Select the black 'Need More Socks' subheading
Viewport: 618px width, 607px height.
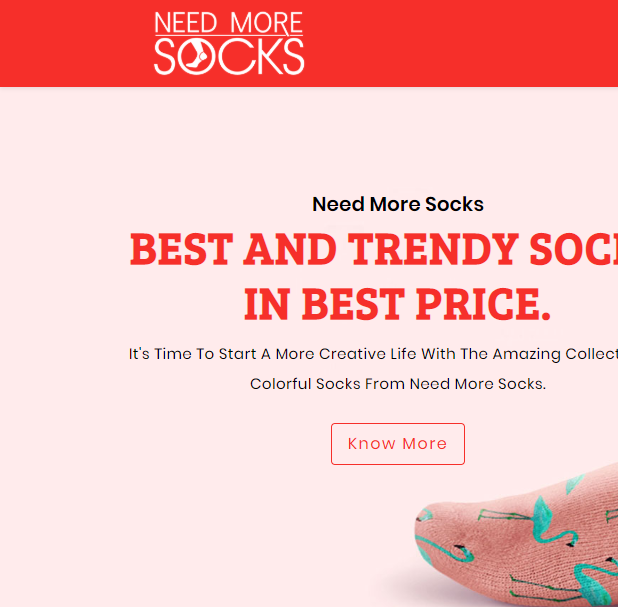[x=398, y=204]
